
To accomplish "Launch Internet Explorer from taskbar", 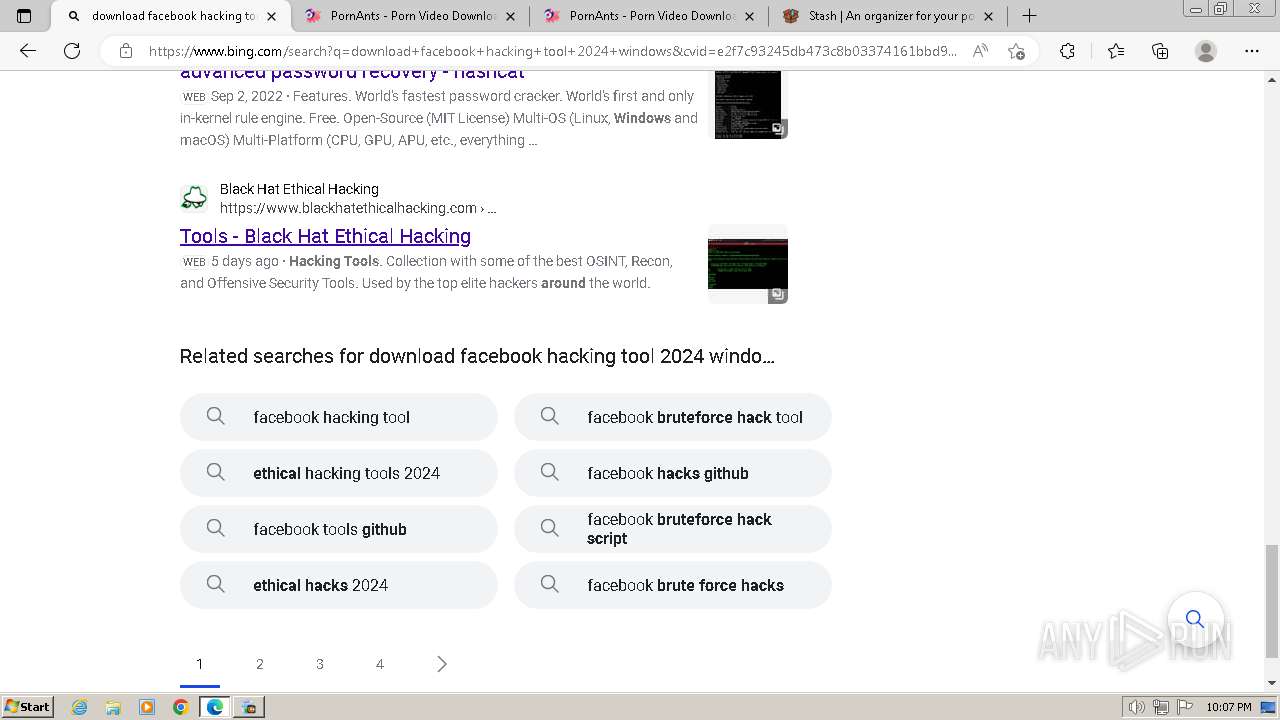I will pyautogui.click(x=80, y=707).
